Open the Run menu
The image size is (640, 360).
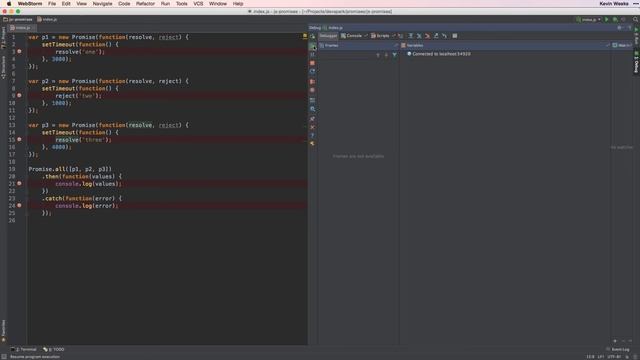[165, 4]
